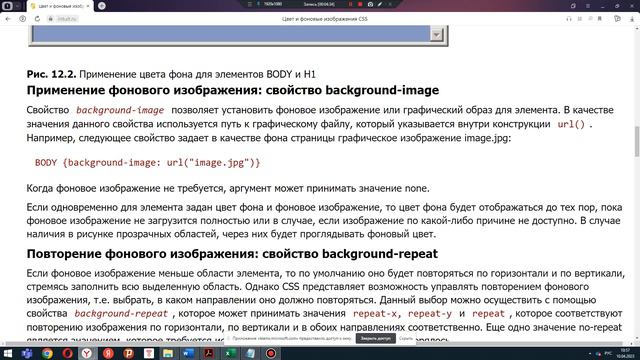
Task: Open Adobe Acrobat from the taskbar
Action: pos(209,353)
